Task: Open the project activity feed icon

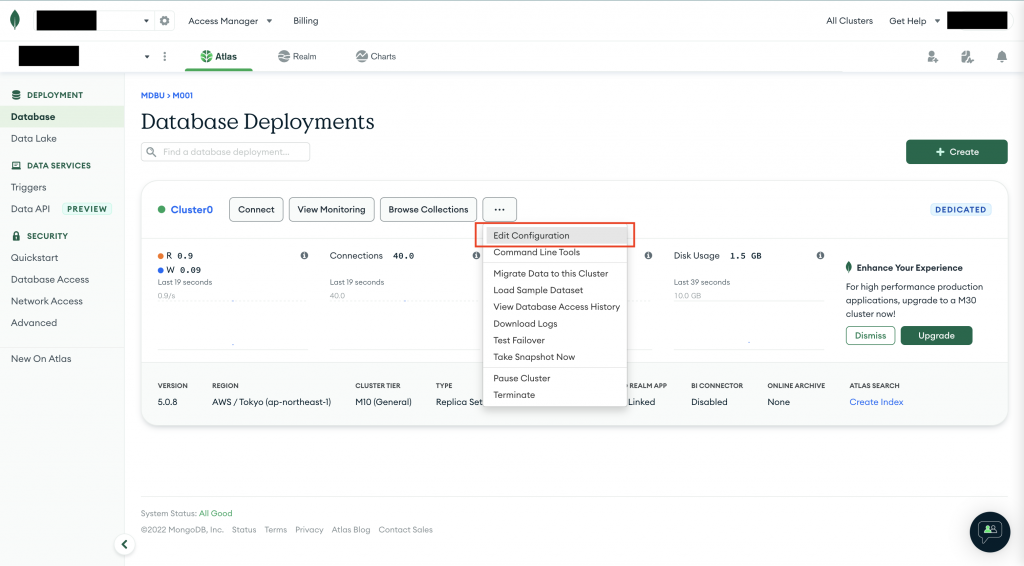Action: coord(967,57)
